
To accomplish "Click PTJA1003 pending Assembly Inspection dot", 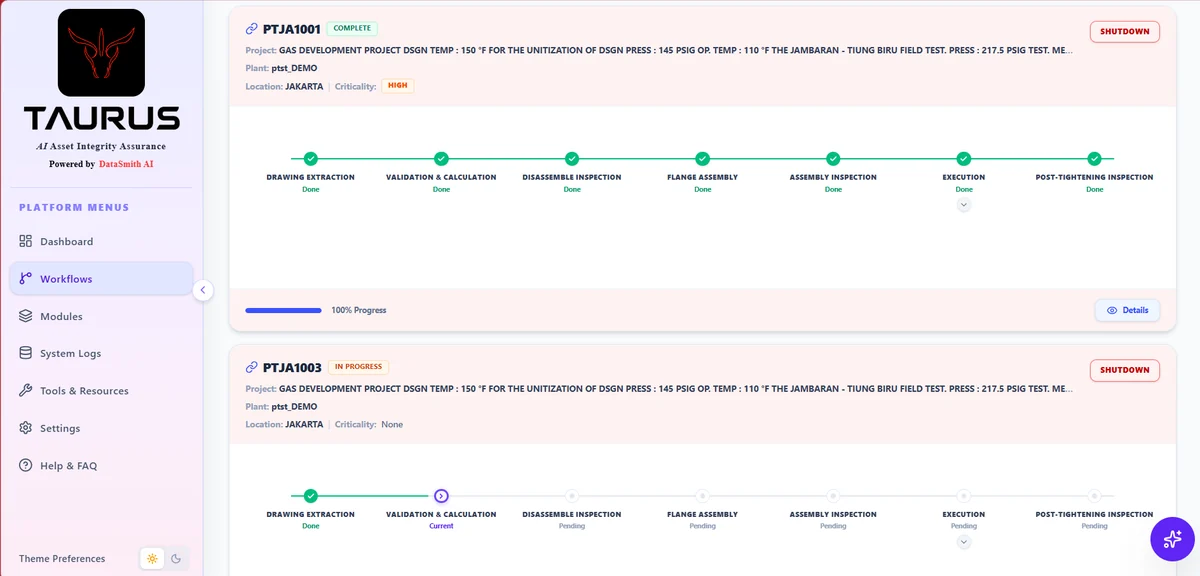I will [833, 496].
